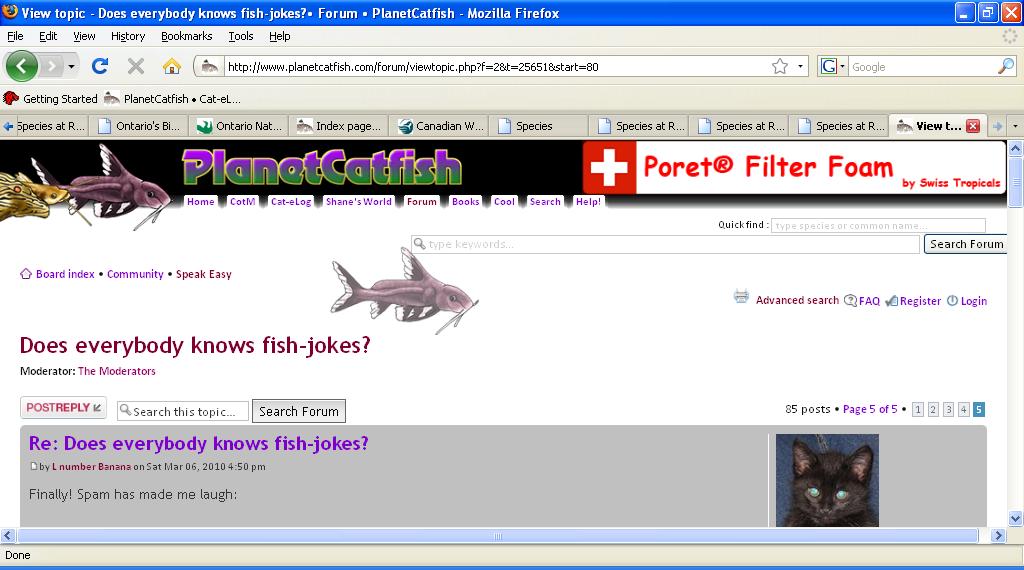
Task: Open the Search nav link
Action: 545,202
